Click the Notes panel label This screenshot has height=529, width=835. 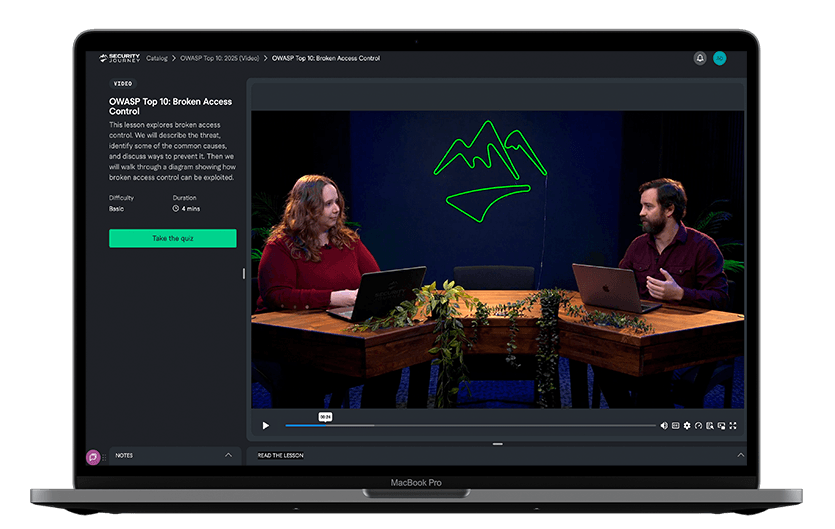pos(124,455)
